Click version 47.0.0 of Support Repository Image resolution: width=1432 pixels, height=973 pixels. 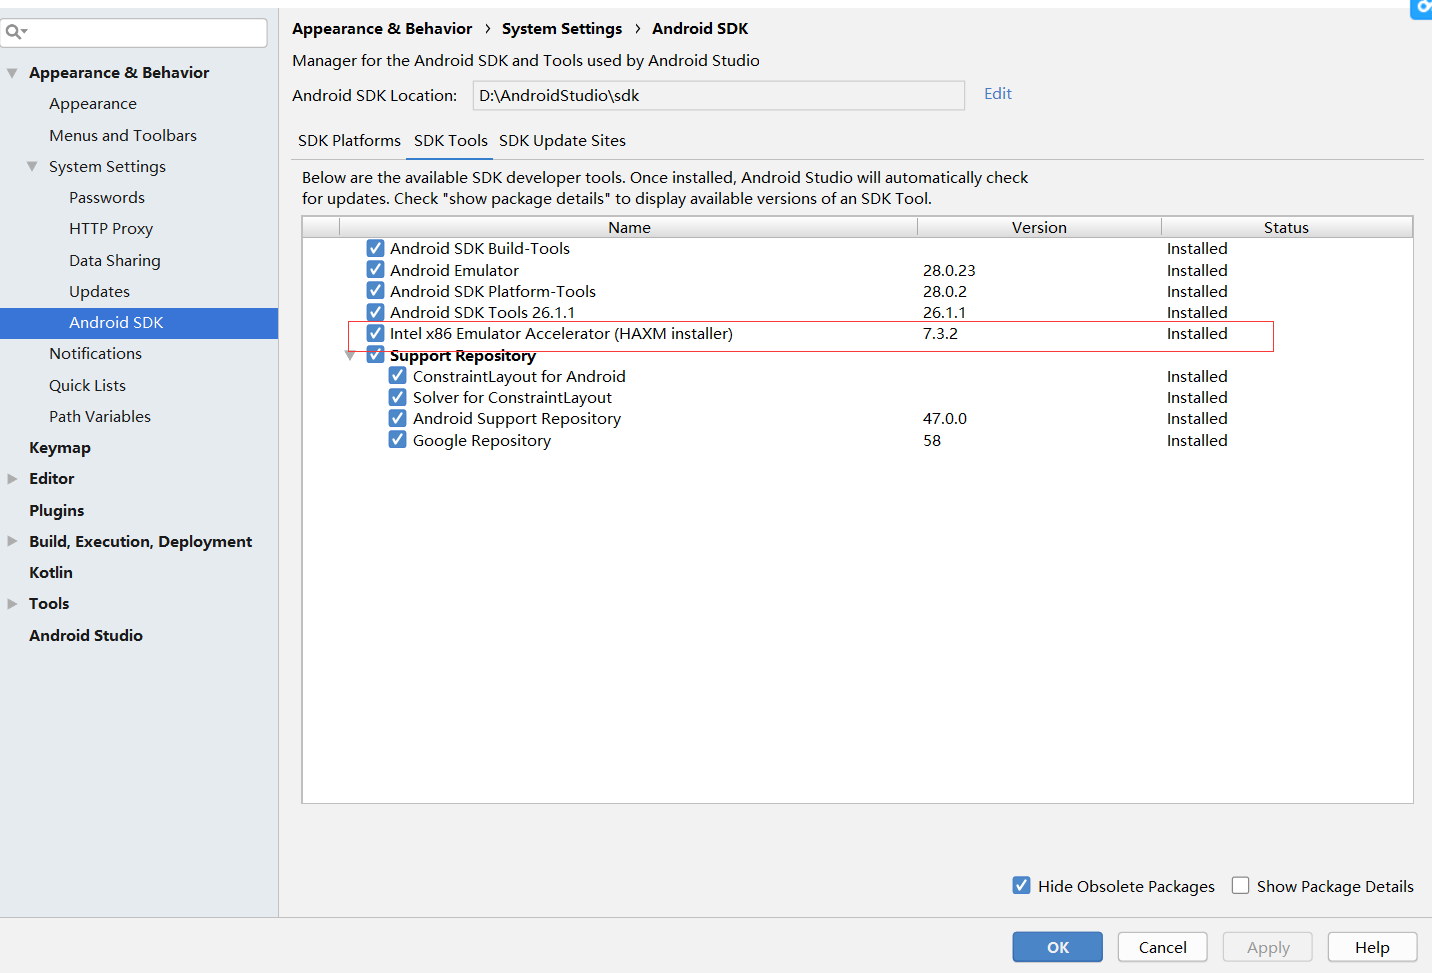pyautogui.click(x=945, y=419)
